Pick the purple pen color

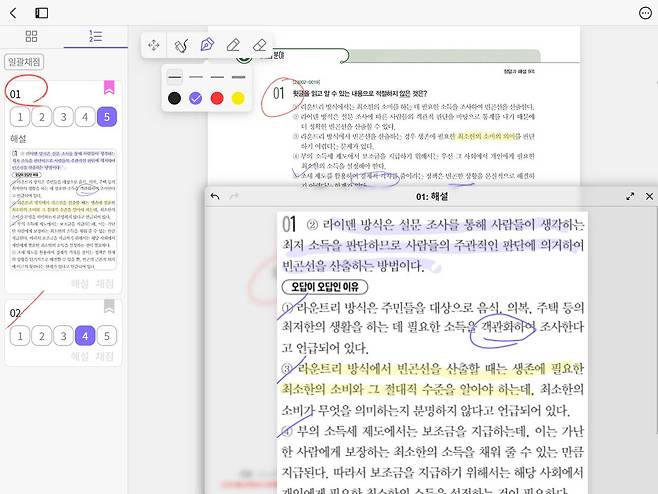196,98
